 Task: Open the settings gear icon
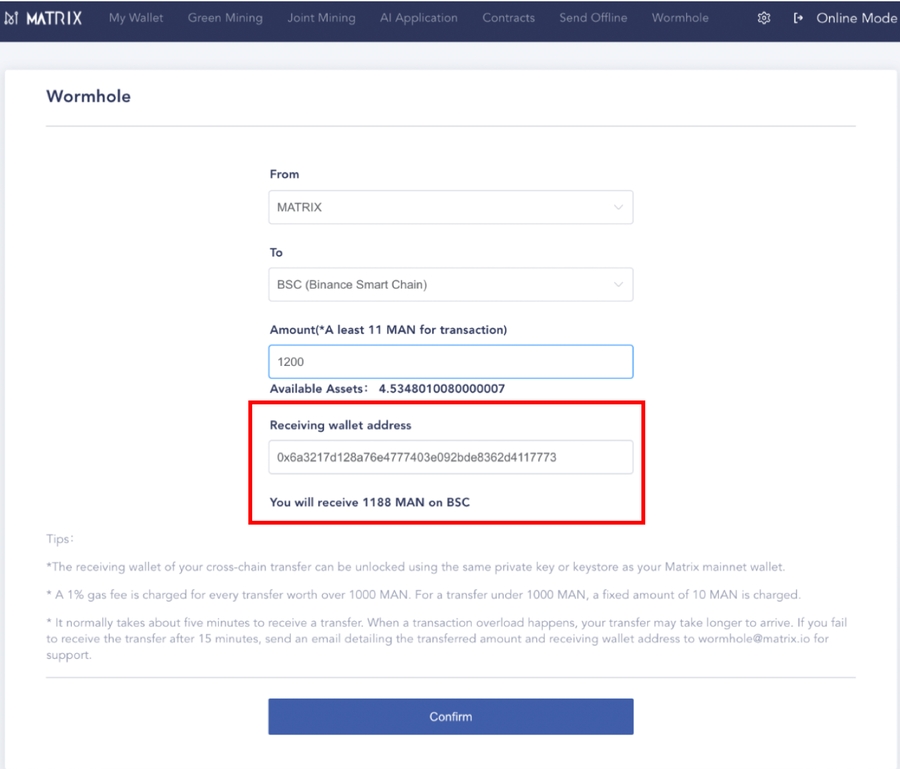(x=763, y=17)
